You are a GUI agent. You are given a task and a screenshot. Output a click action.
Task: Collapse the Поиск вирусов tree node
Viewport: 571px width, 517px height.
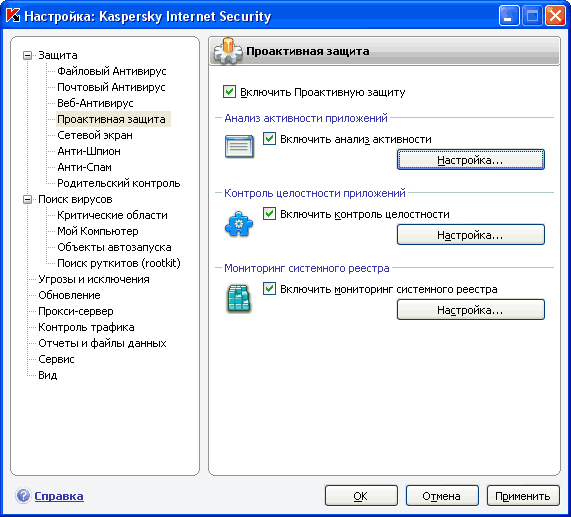click(x=27, y=200)
